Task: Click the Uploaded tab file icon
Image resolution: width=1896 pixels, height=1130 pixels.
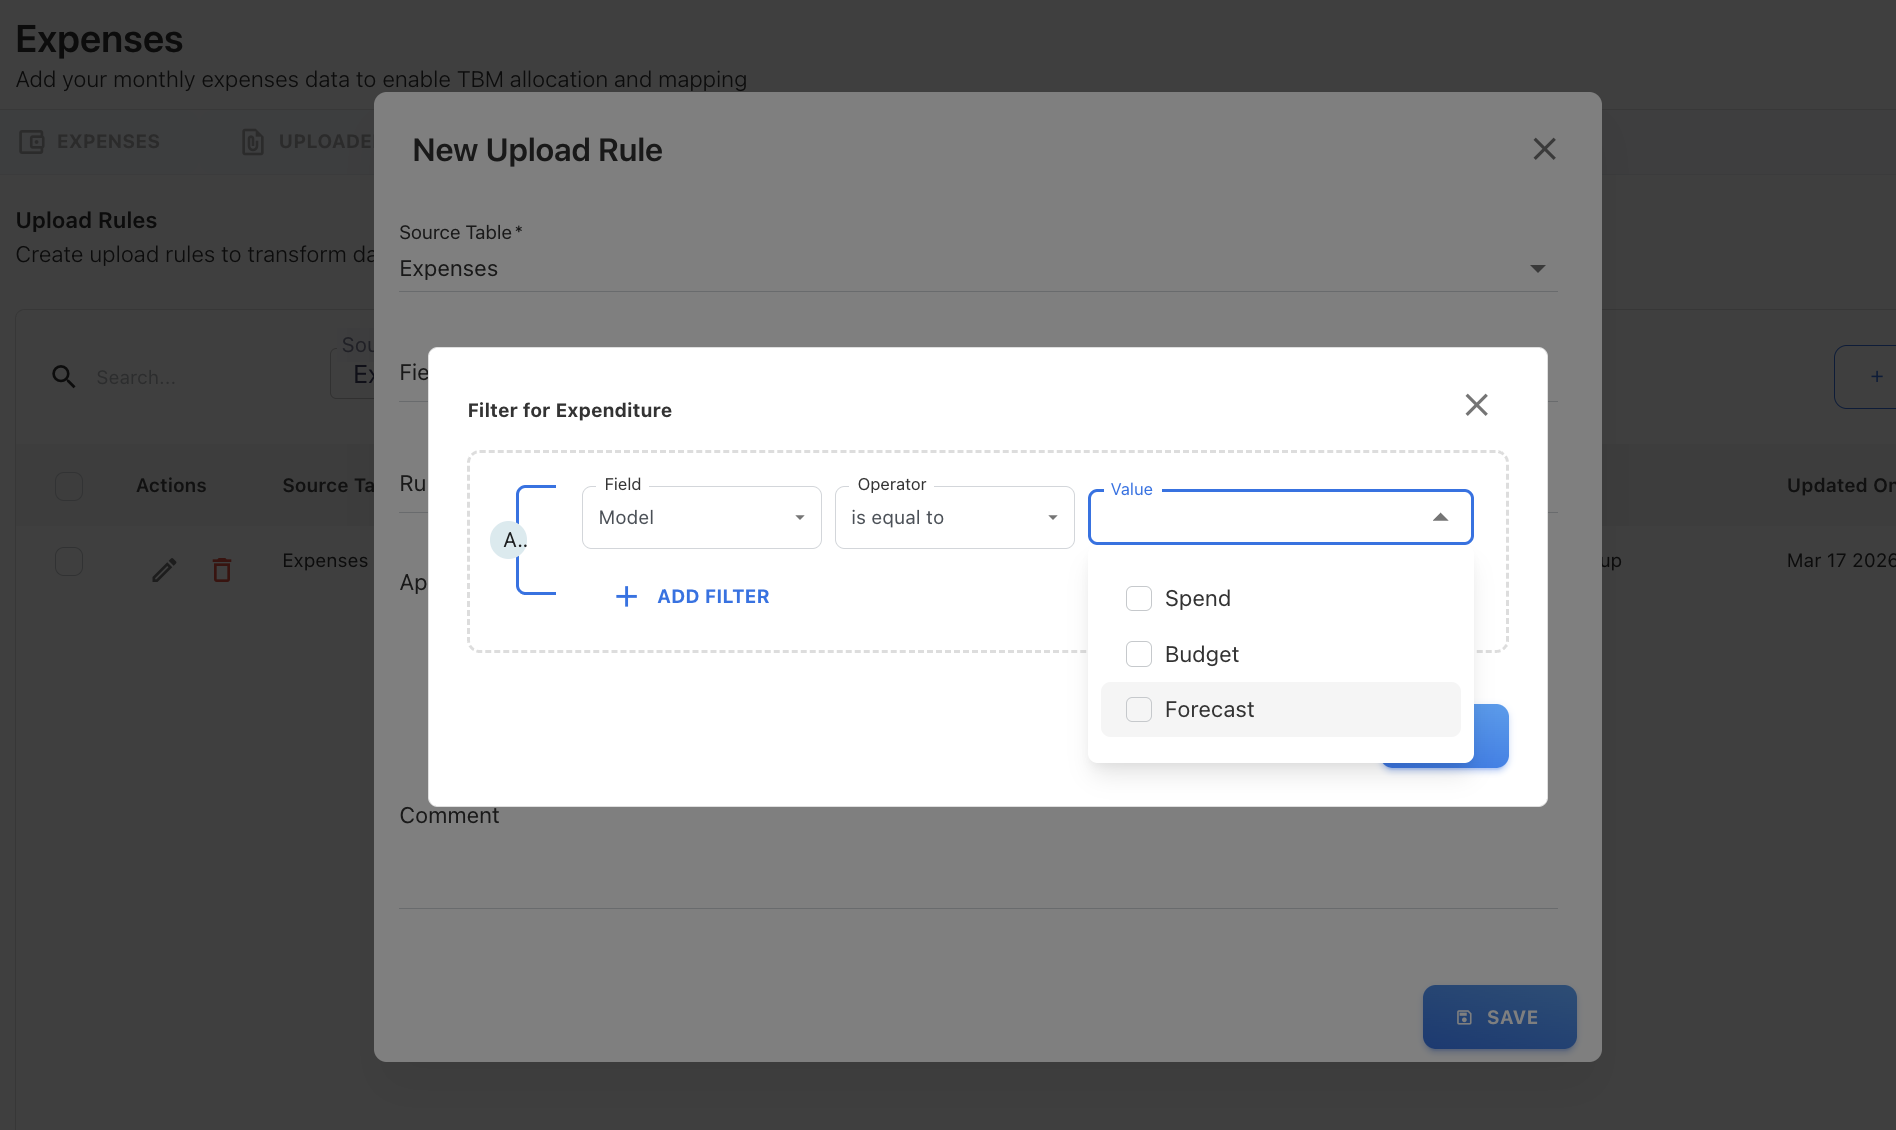Action: (x=253, y=142)
